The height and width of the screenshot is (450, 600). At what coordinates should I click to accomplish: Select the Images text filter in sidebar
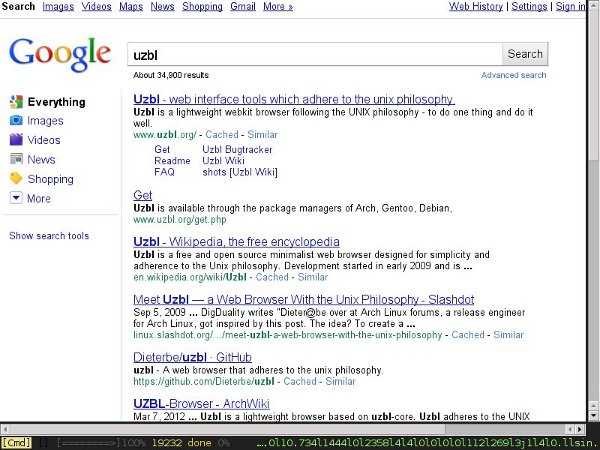45,121
